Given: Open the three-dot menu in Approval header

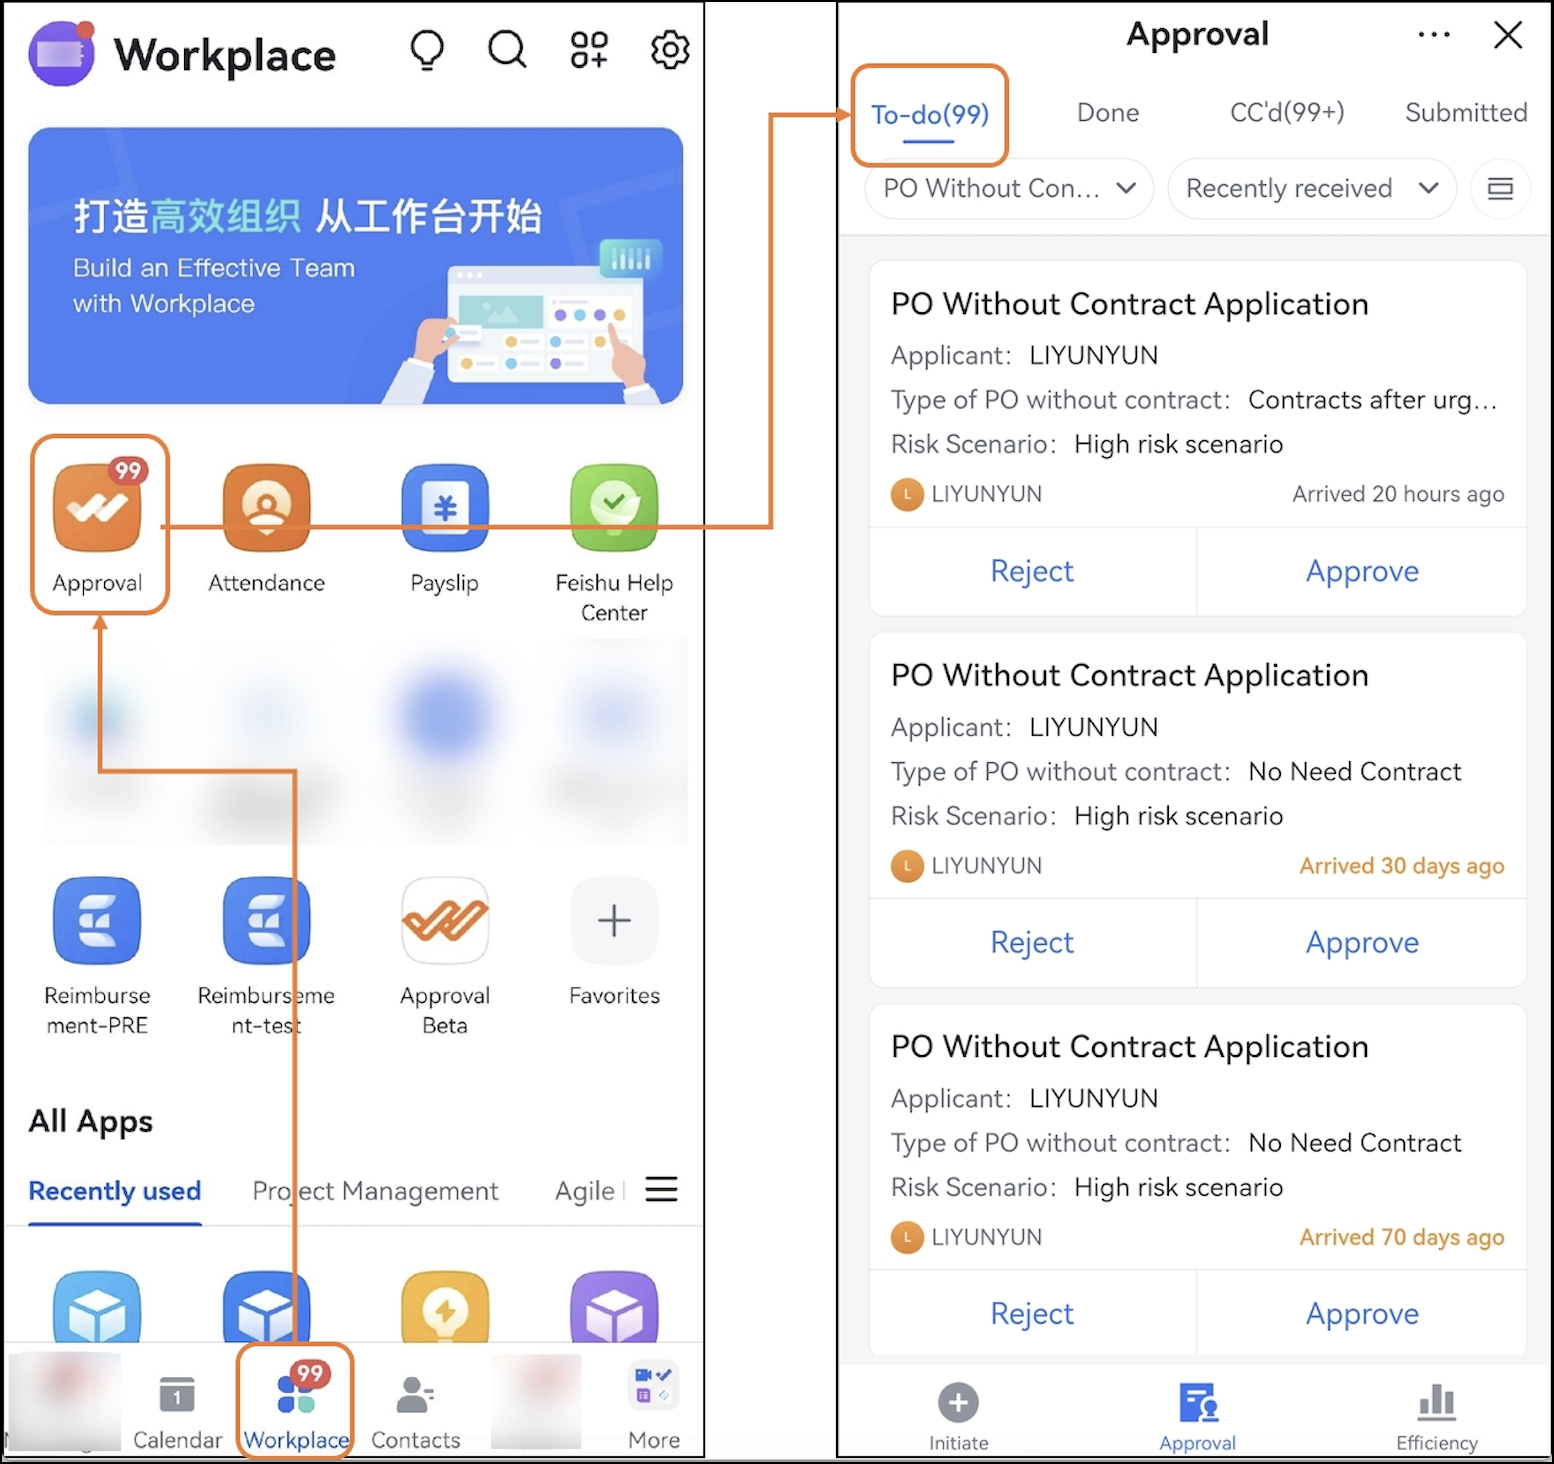Looking at the screenshot, I should tap(1433, 35).
